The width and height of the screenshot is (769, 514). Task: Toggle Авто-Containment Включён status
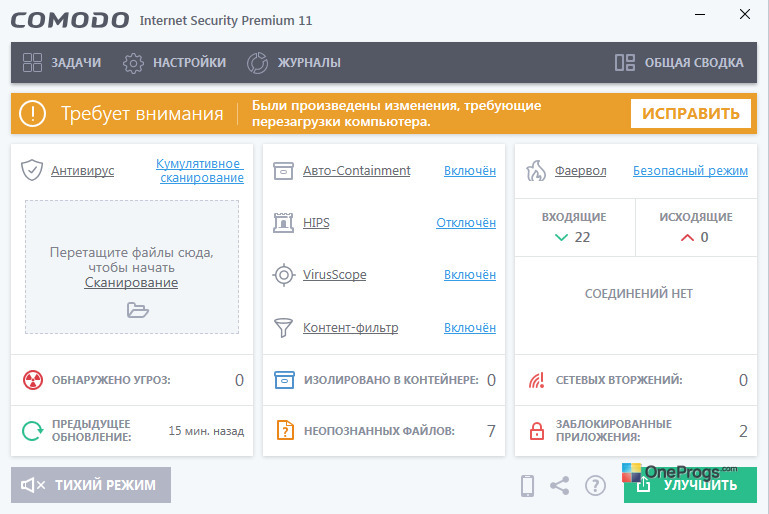(x=470, y=171)
